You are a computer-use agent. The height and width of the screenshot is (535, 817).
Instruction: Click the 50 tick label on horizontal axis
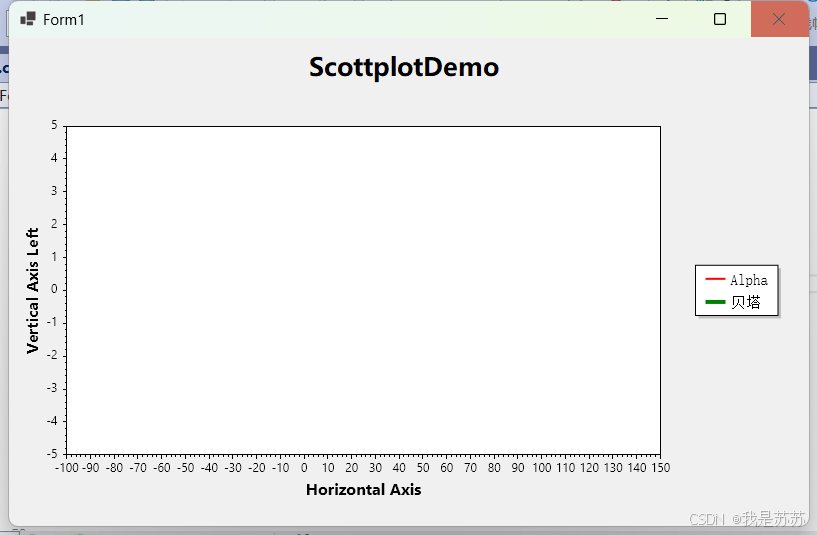(x=423, y=468)
